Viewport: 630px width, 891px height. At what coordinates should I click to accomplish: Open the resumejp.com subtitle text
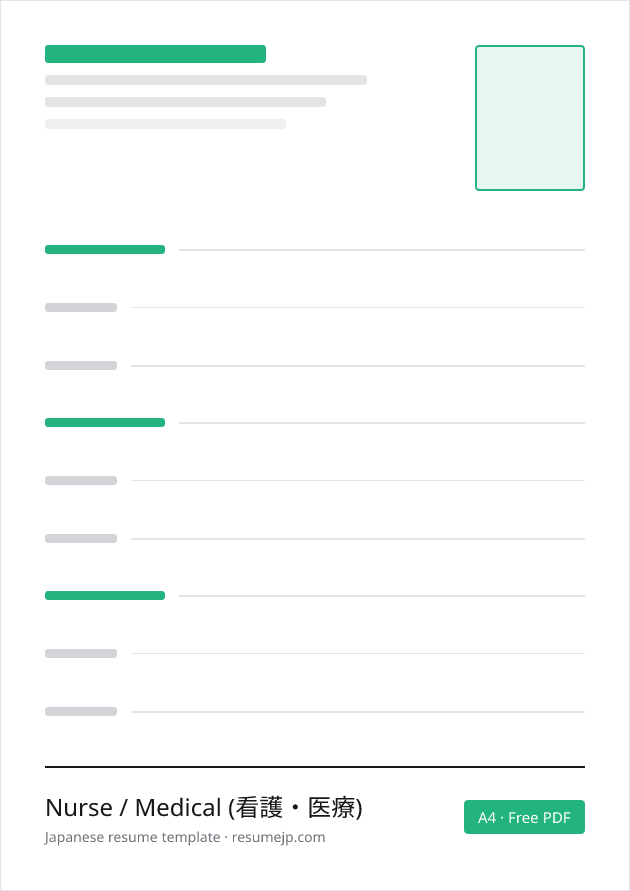tap(185, 837)
